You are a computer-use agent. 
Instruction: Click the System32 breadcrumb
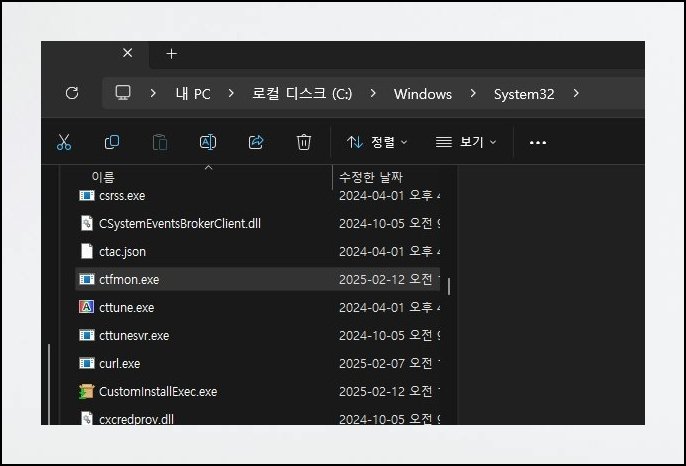click(x=524, y=94)
